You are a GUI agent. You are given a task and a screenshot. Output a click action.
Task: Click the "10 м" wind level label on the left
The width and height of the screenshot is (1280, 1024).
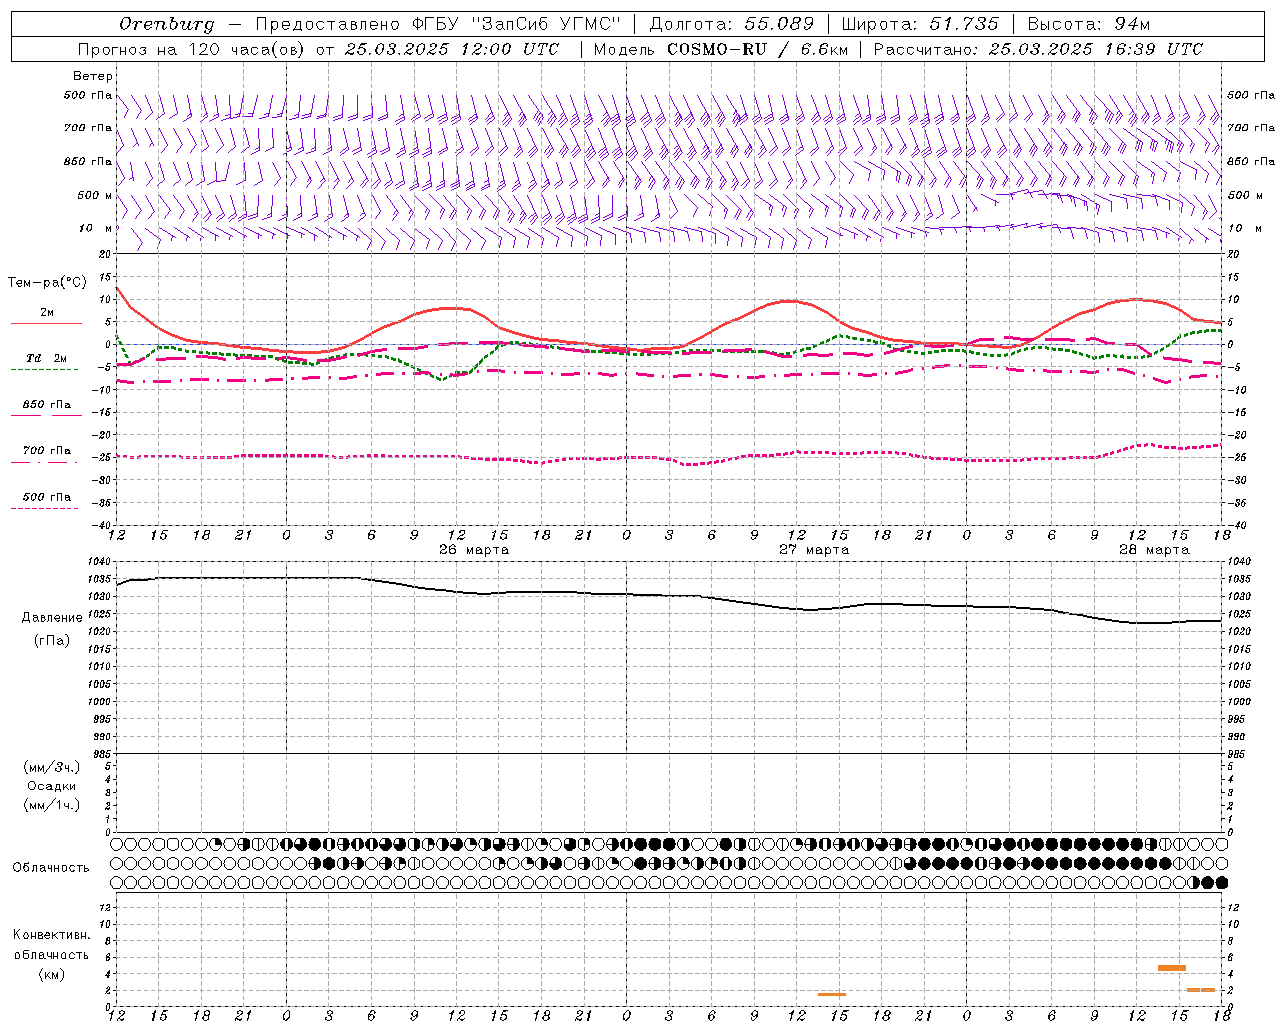click(96, 228)
